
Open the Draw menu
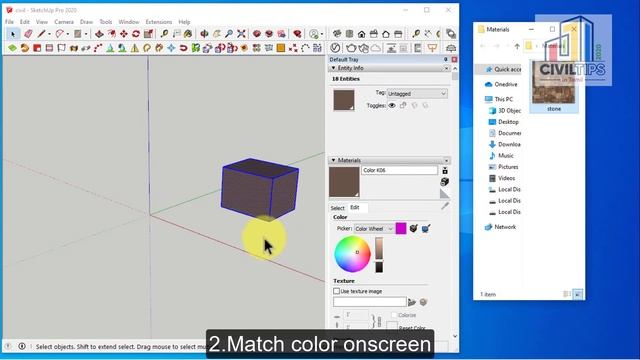86,22
